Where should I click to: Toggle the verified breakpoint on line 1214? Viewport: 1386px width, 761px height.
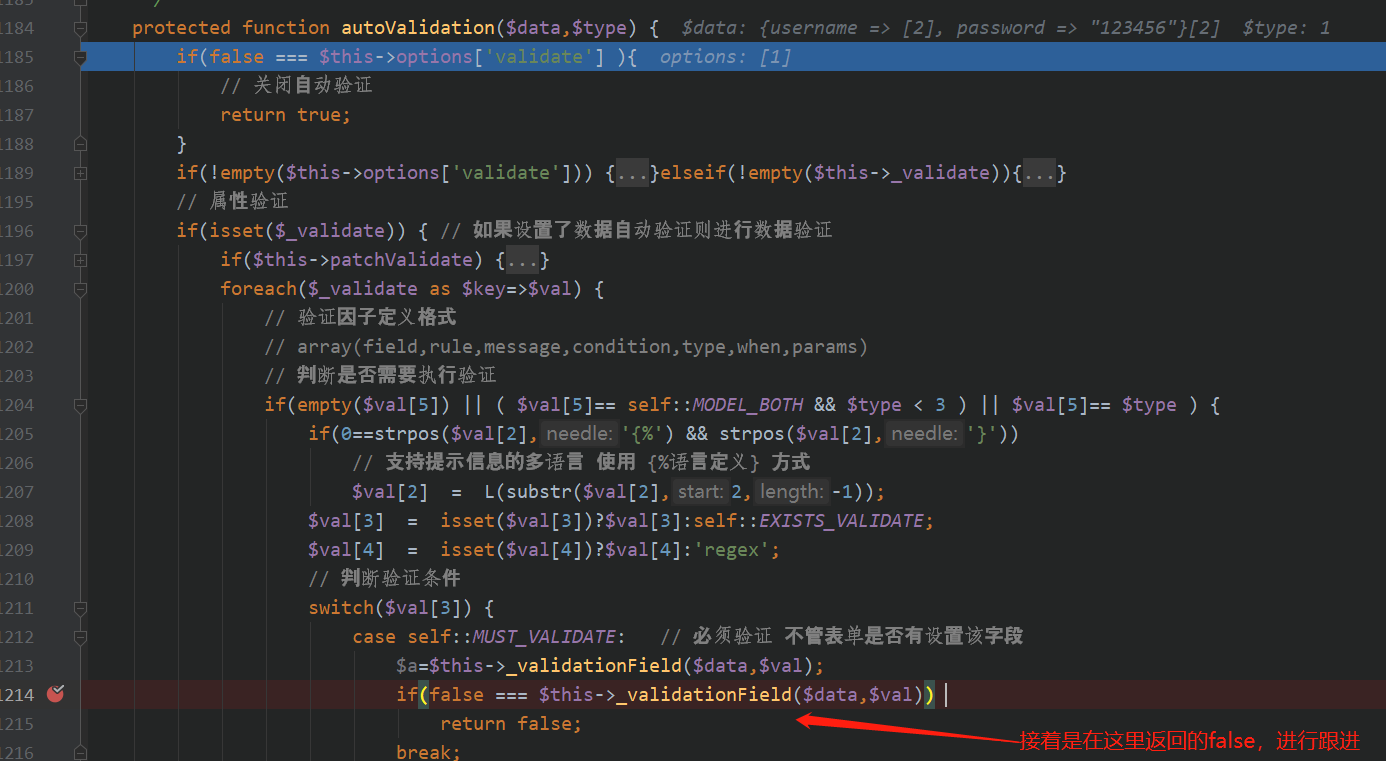pos(55,693)
